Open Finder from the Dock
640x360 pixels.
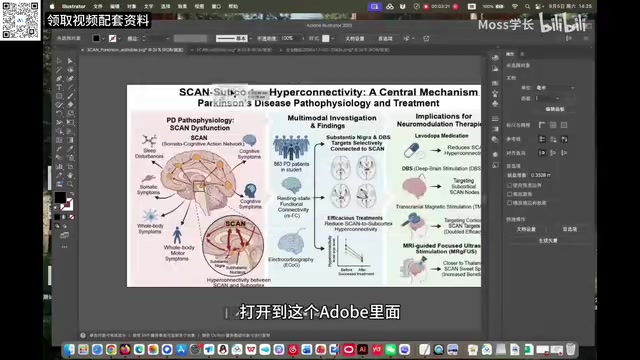(69, 349)
